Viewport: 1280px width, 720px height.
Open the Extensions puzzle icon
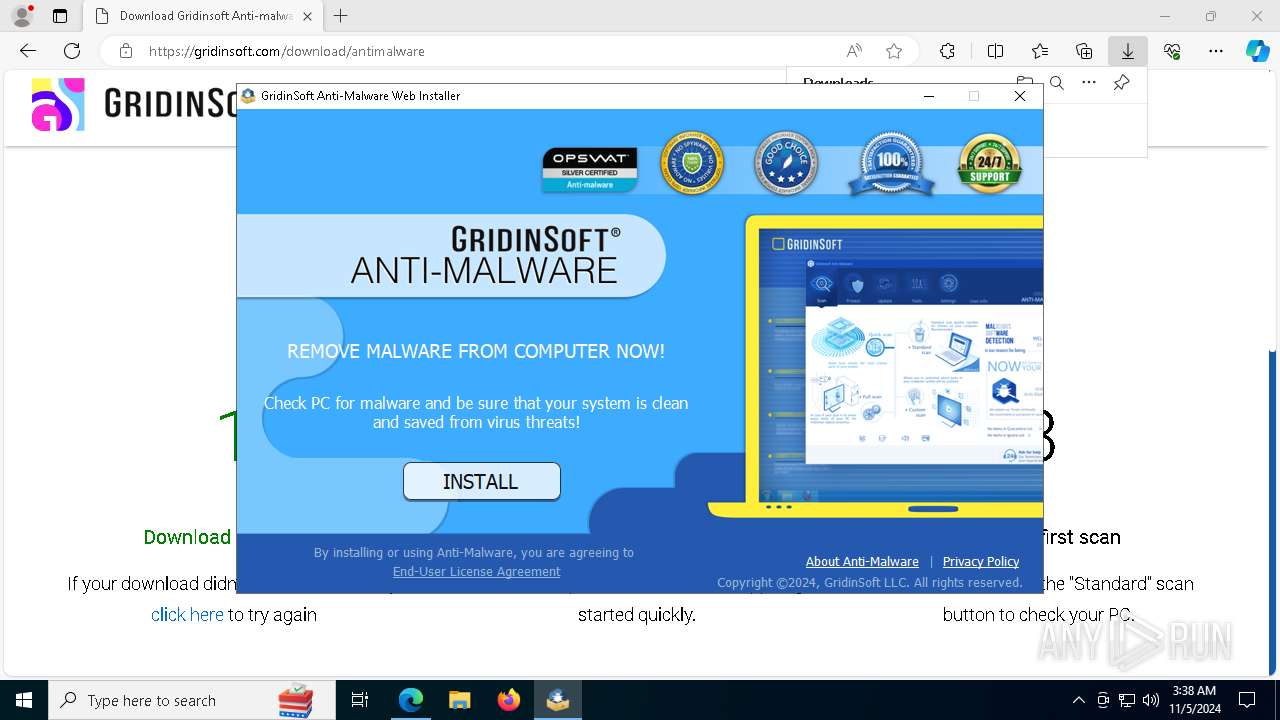[x=947, y=51]
